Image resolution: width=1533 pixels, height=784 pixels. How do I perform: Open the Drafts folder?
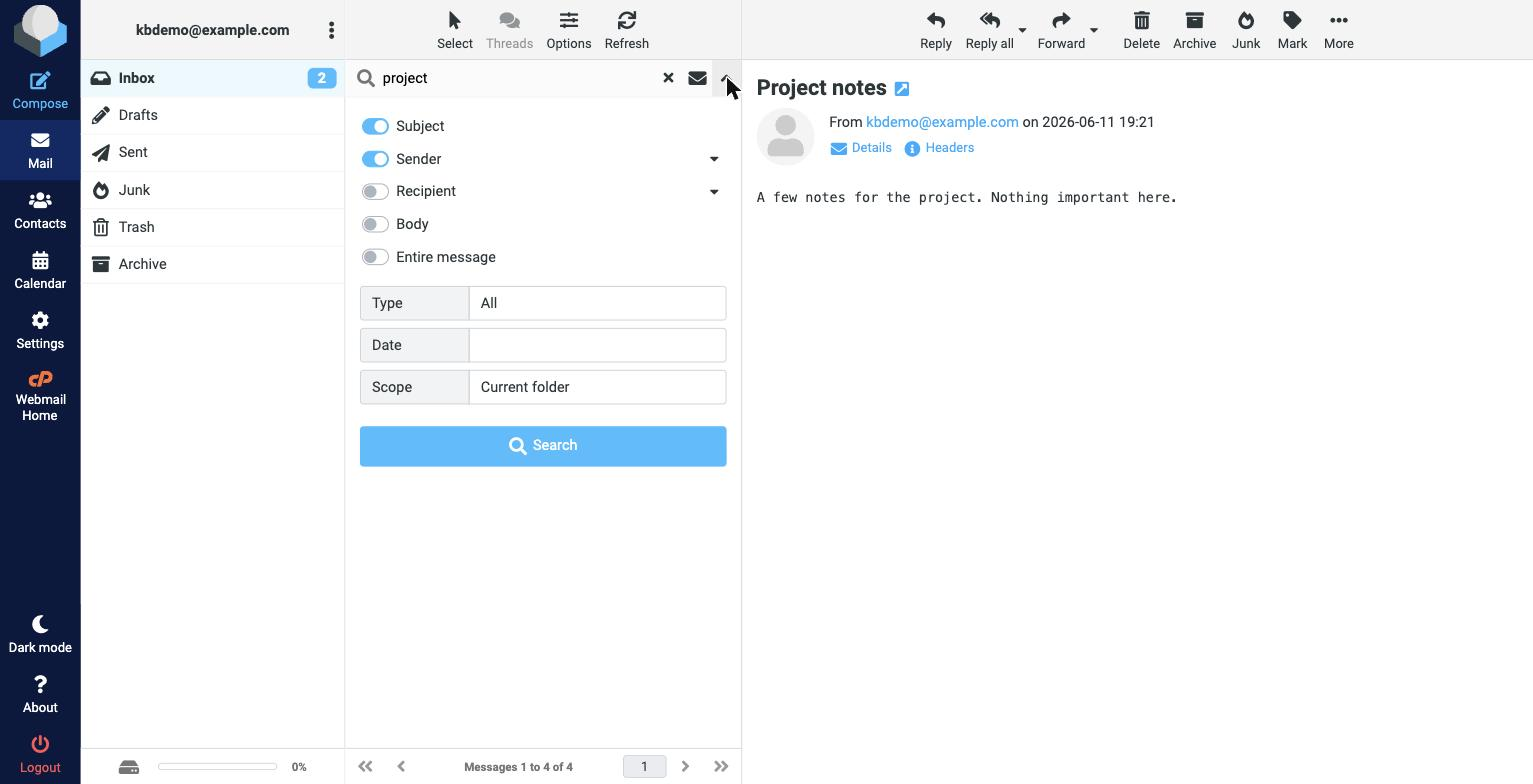click(212, 115)
